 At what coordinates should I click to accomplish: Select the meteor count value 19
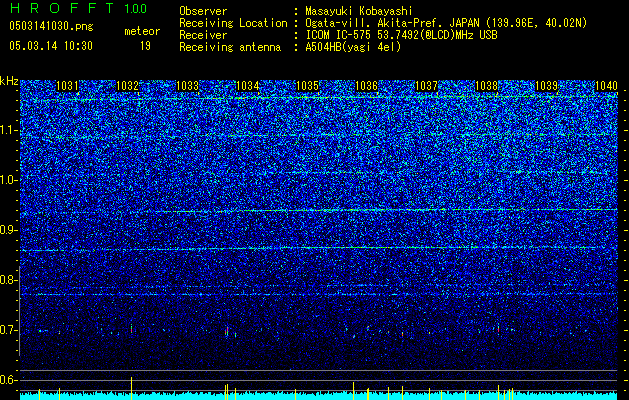click(x=145, y=46)
